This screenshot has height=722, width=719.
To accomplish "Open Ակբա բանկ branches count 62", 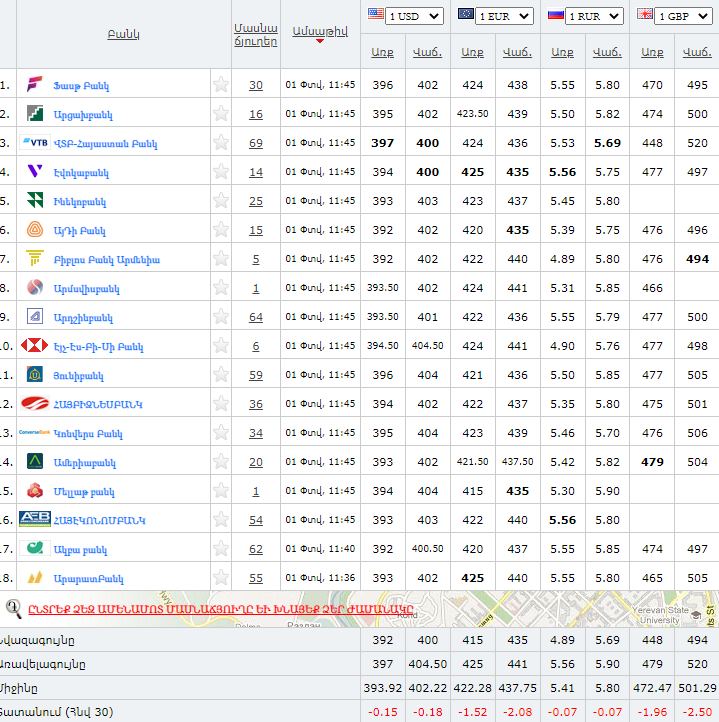I will pos(256,549).
